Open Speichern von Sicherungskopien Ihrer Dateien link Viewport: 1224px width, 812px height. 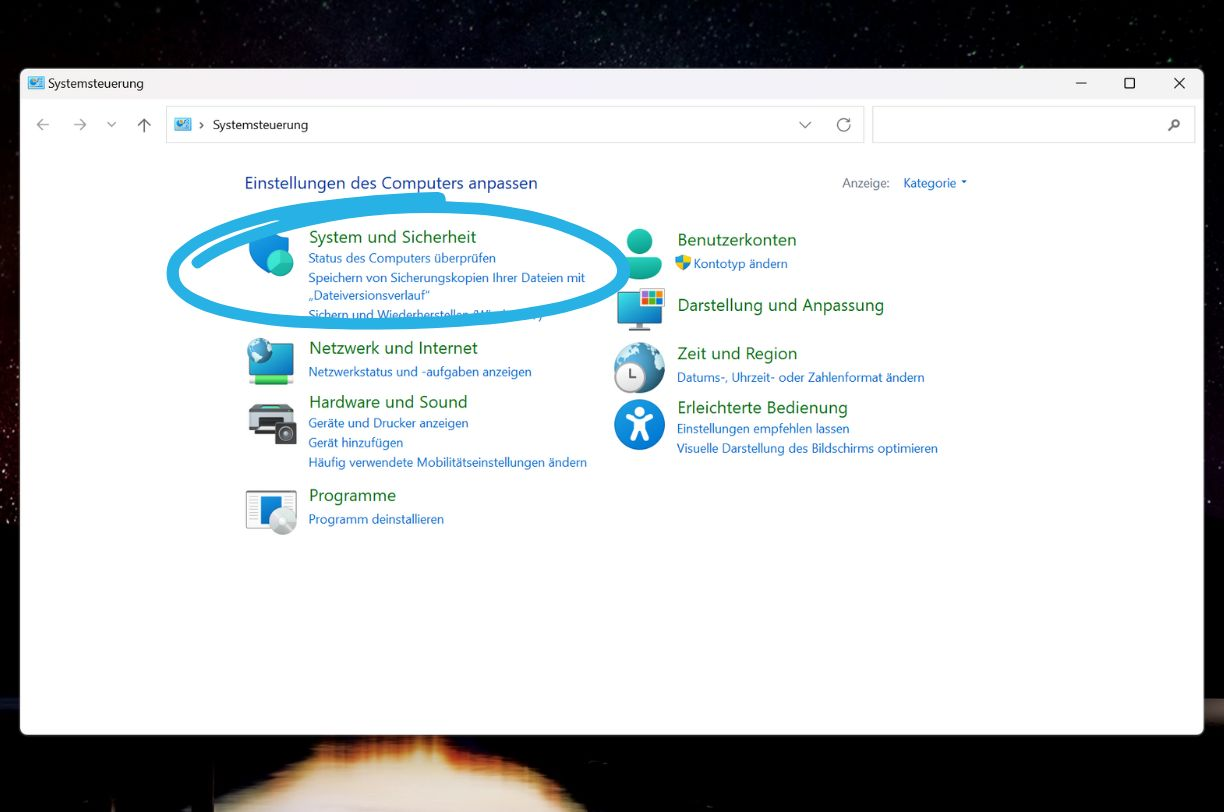446,286
